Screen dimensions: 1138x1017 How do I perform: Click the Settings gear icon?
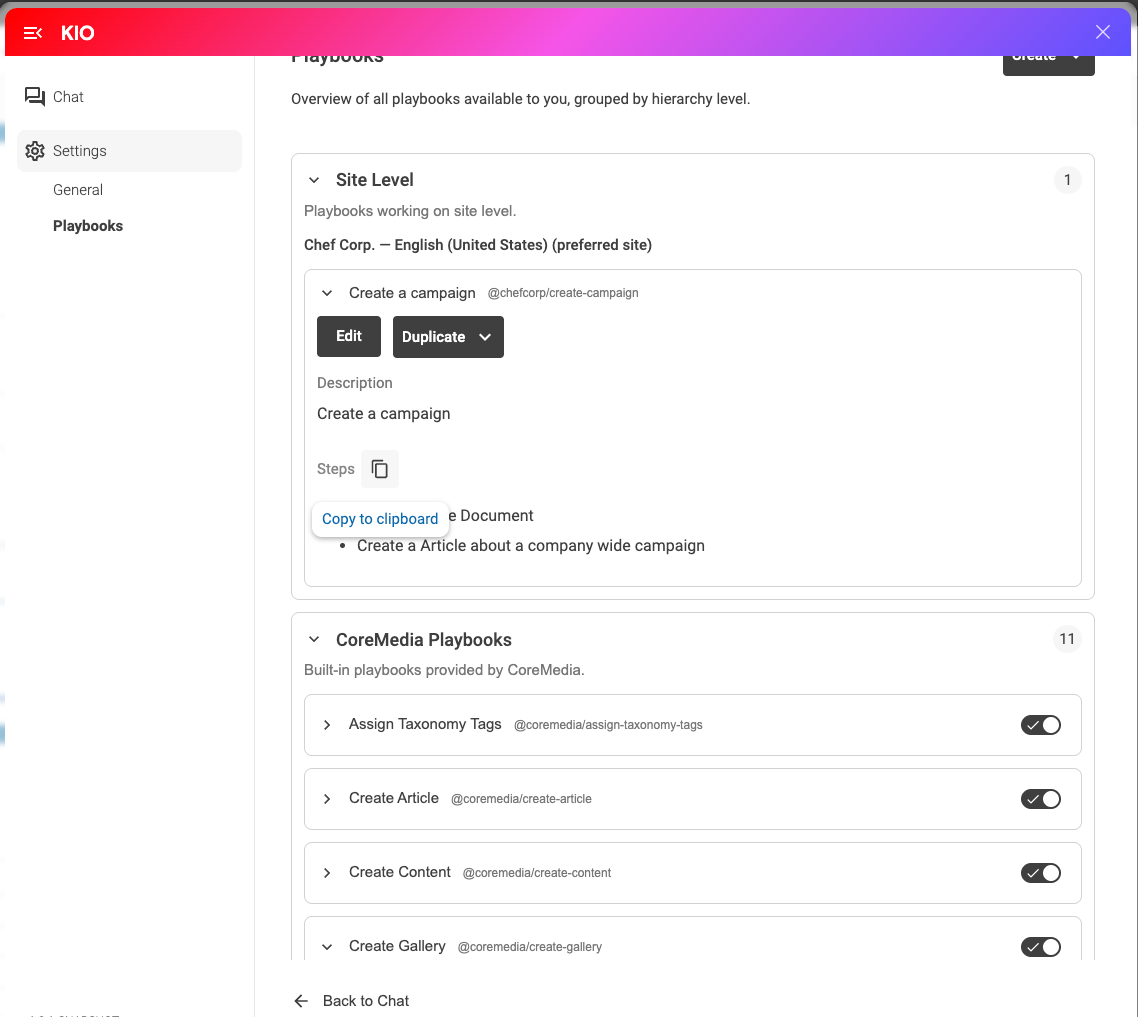coord(34,151)
